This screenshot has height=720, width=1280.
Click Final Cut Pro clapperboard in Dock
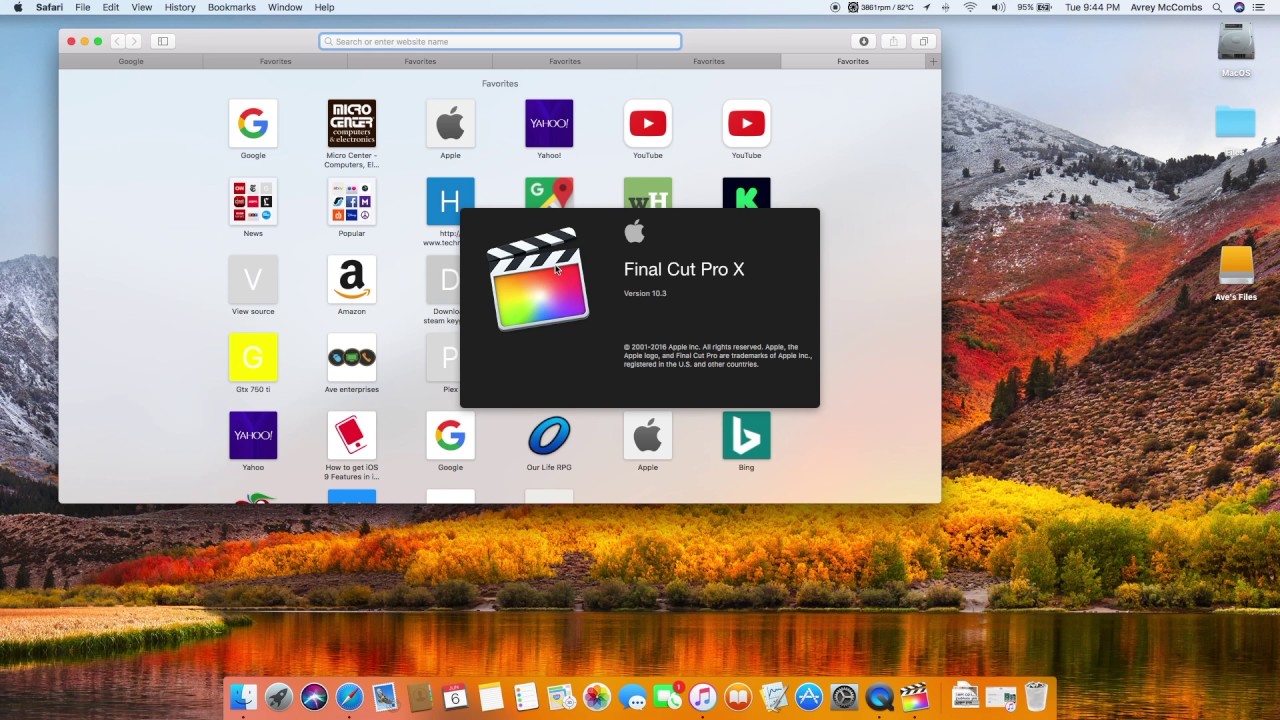(x=915, y=697)
